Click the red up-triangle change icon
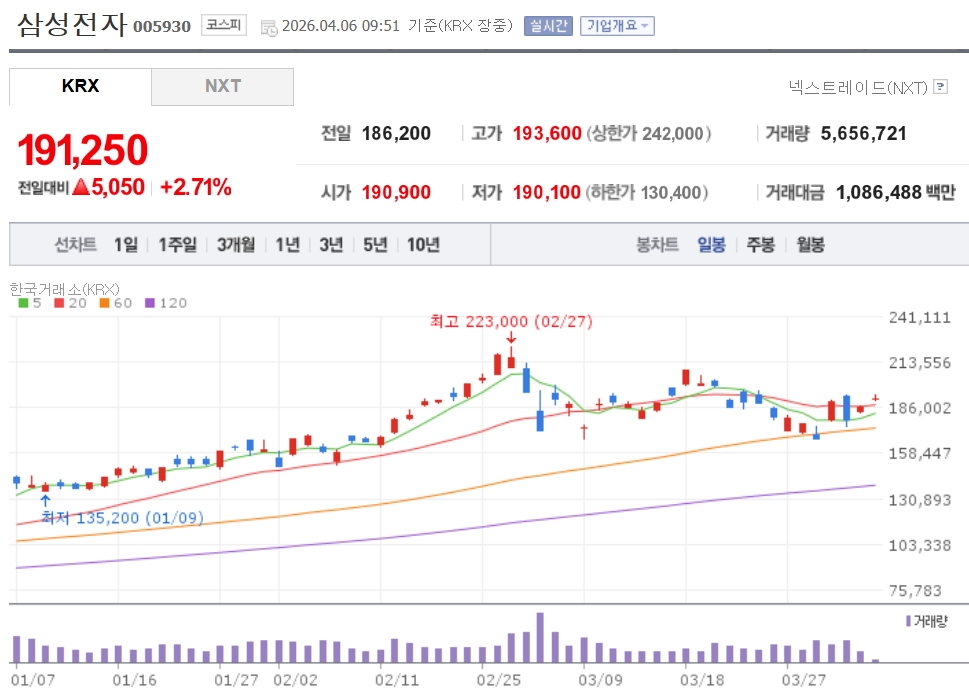This screenshot has height=699, width=969. coord(80,187)
